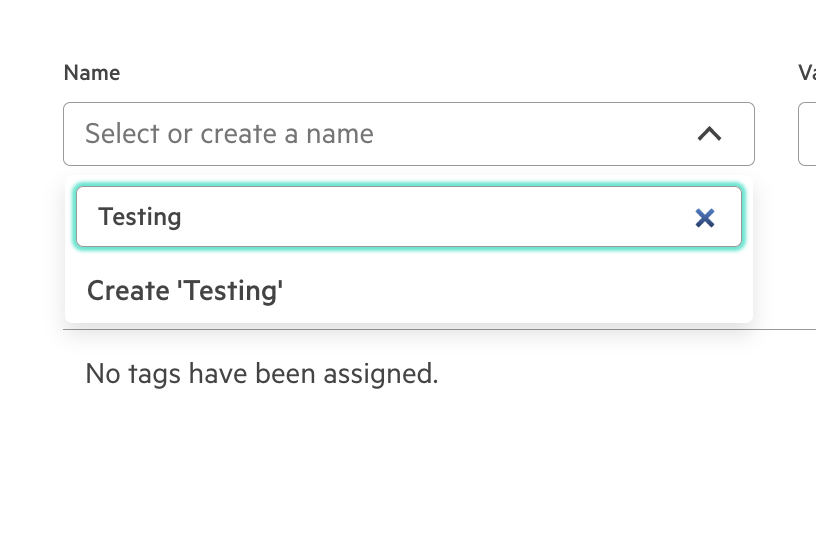Focus the name filter box containing 'Testing'
Viewport: 816px width, 560px height.
tap(380, 217)
